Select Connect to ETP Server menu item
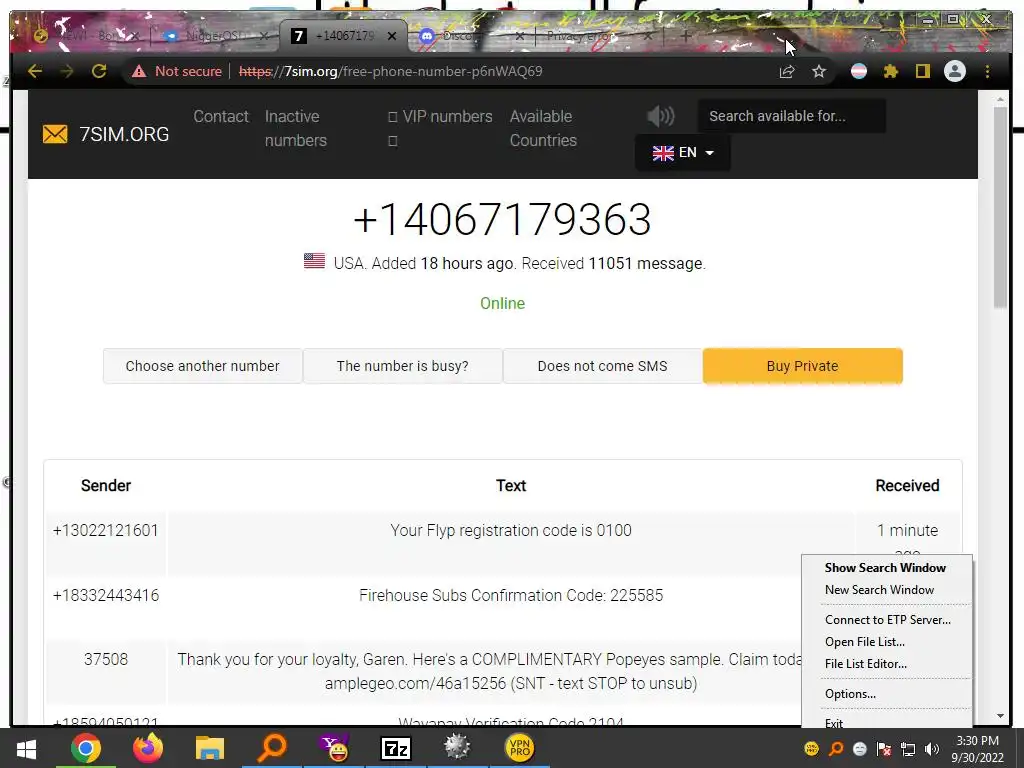This screenshot has height=768, width=1024. (888, 620)
